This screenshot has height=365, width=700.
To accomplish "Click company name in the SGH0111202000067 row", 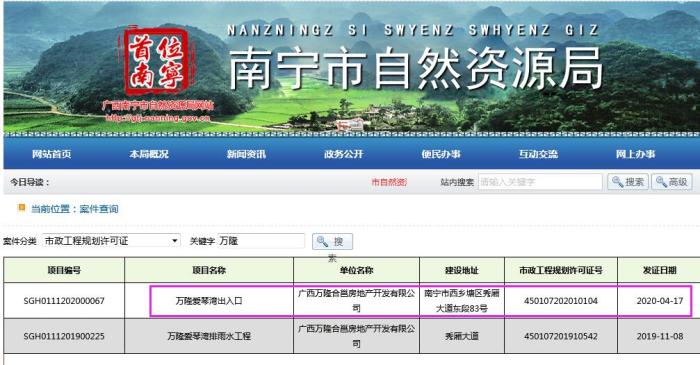I will point(356,301).
